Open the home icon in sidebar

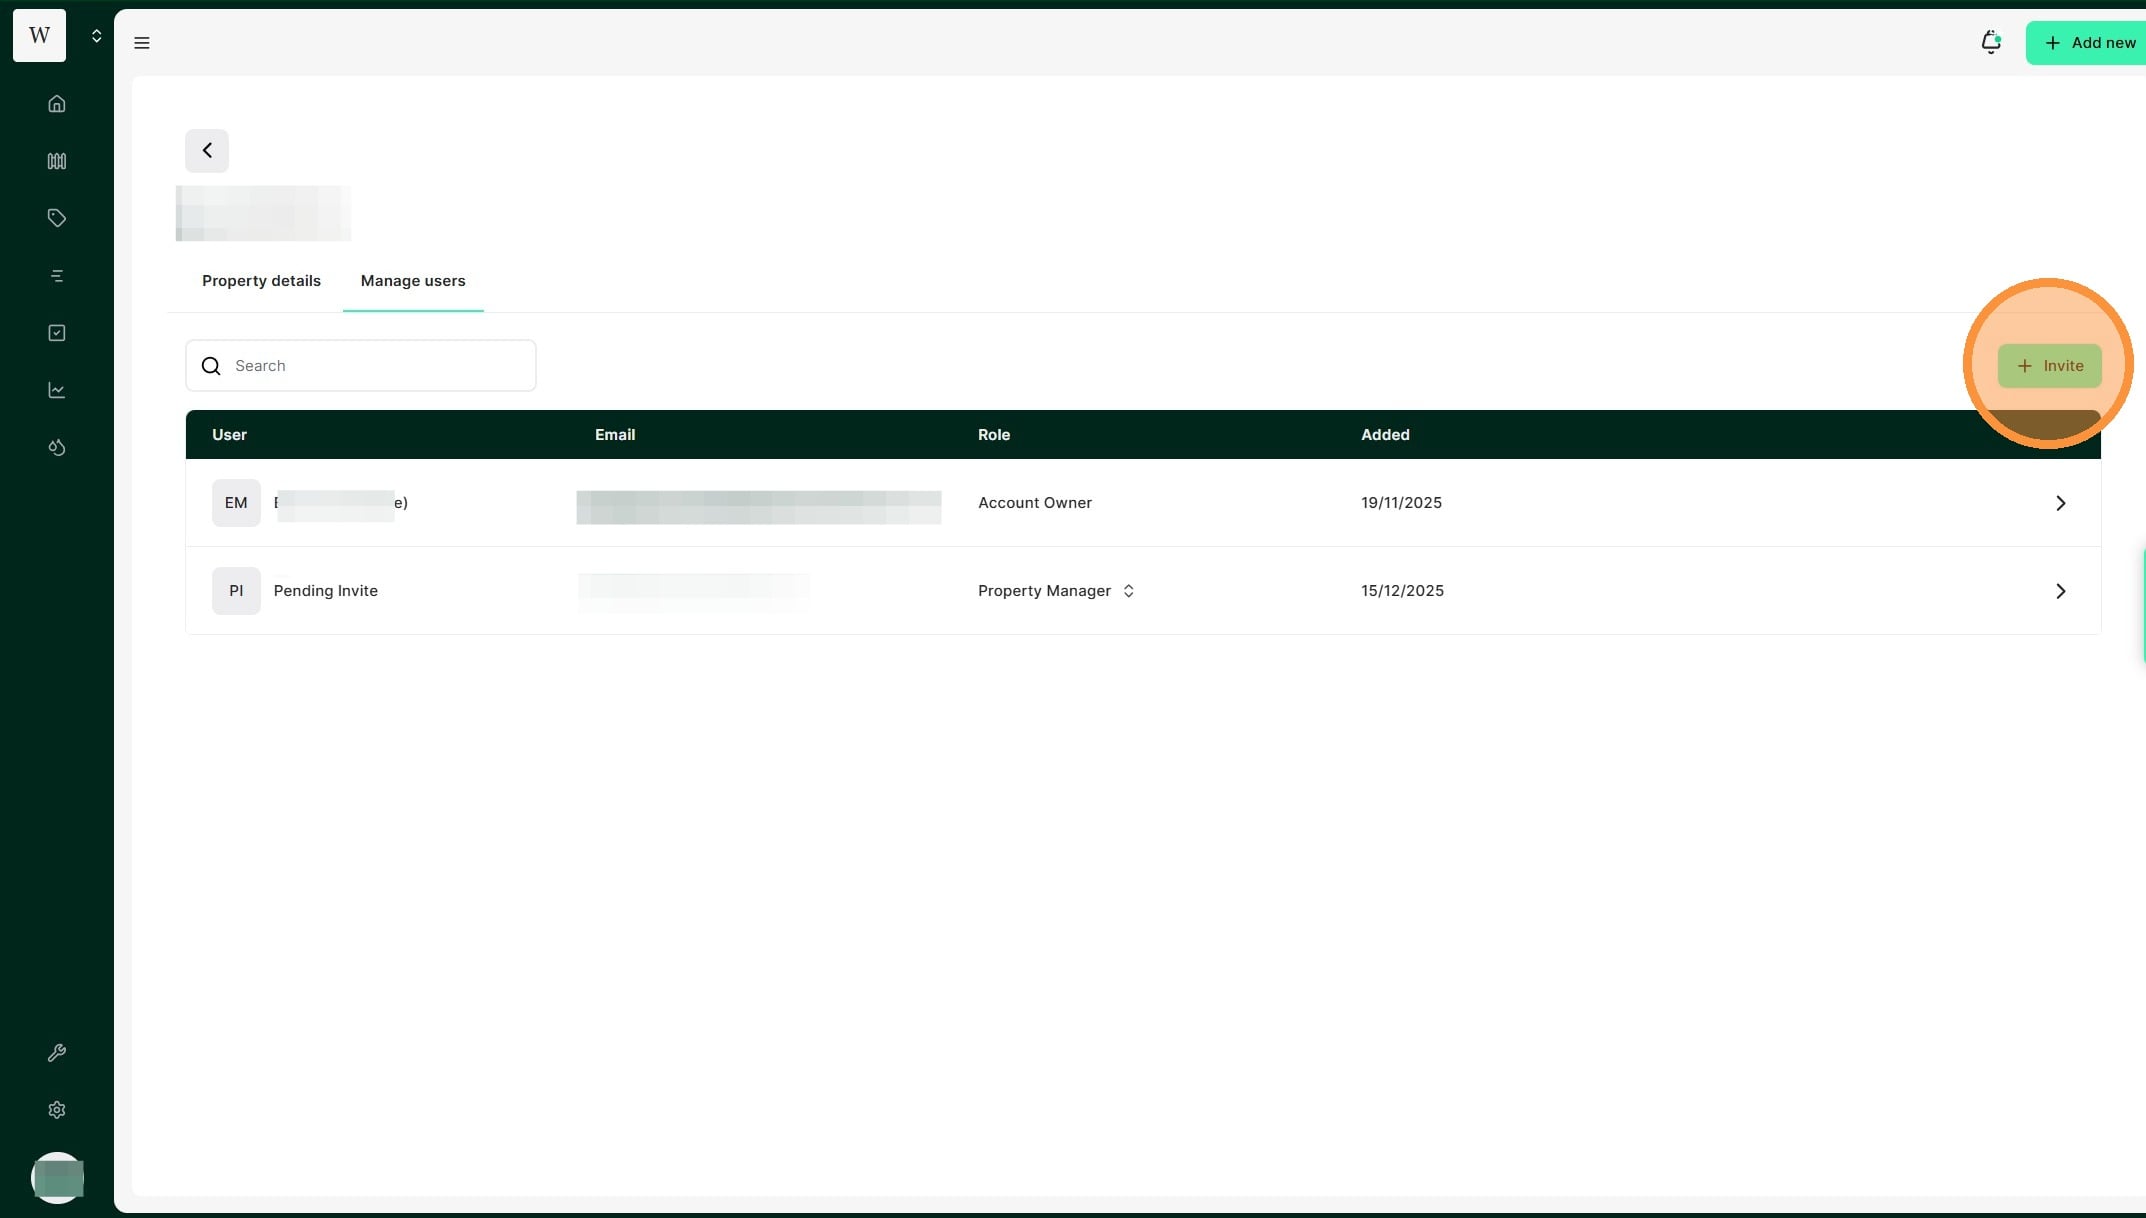click(57, 104)
